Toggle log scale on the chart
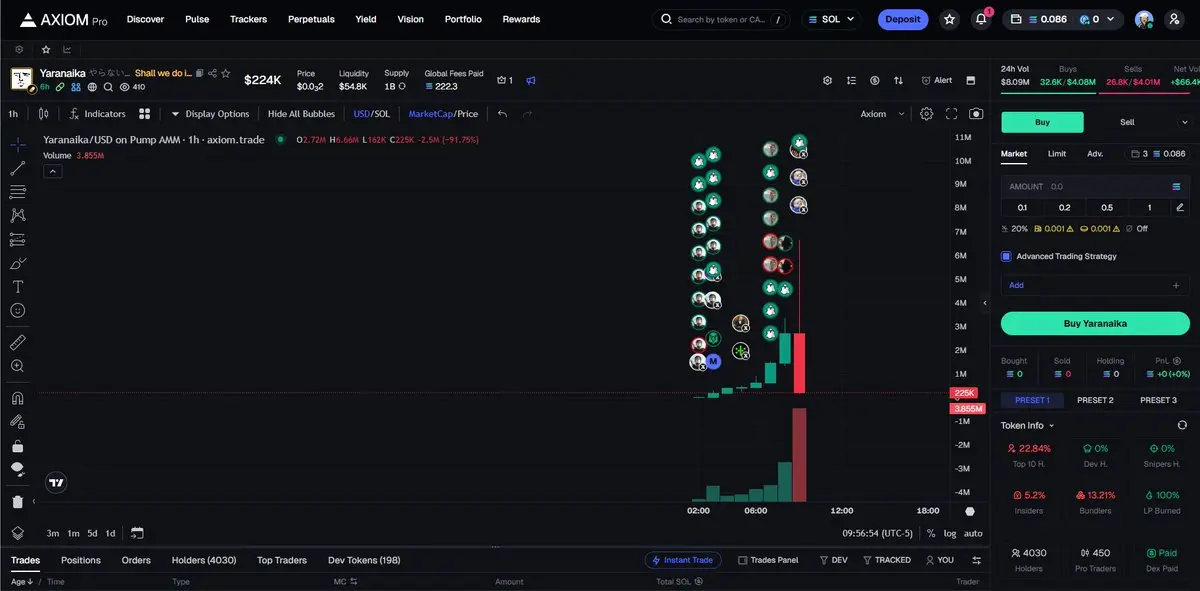Viewport: 1200px width, 591px height. point(949,533)
